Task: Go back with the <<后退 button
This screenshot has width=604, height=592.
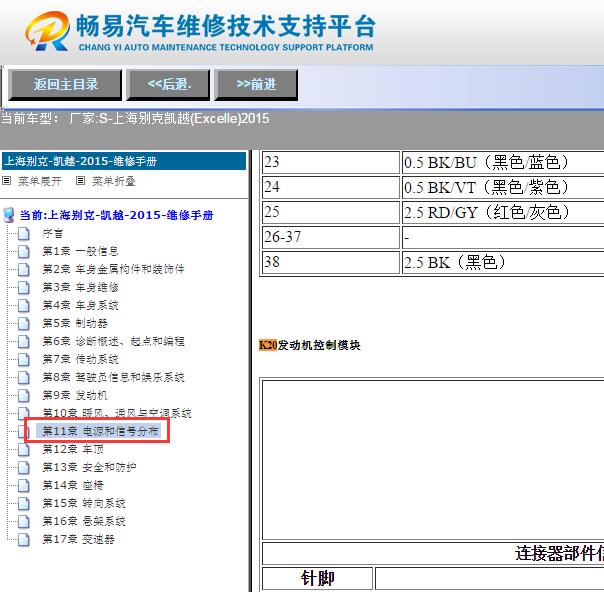Action: 168,85
